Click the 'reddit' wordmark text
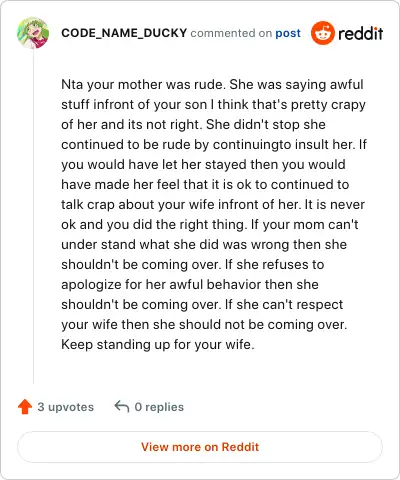This screenshot has width=400, height=480. tap(361, 33)
